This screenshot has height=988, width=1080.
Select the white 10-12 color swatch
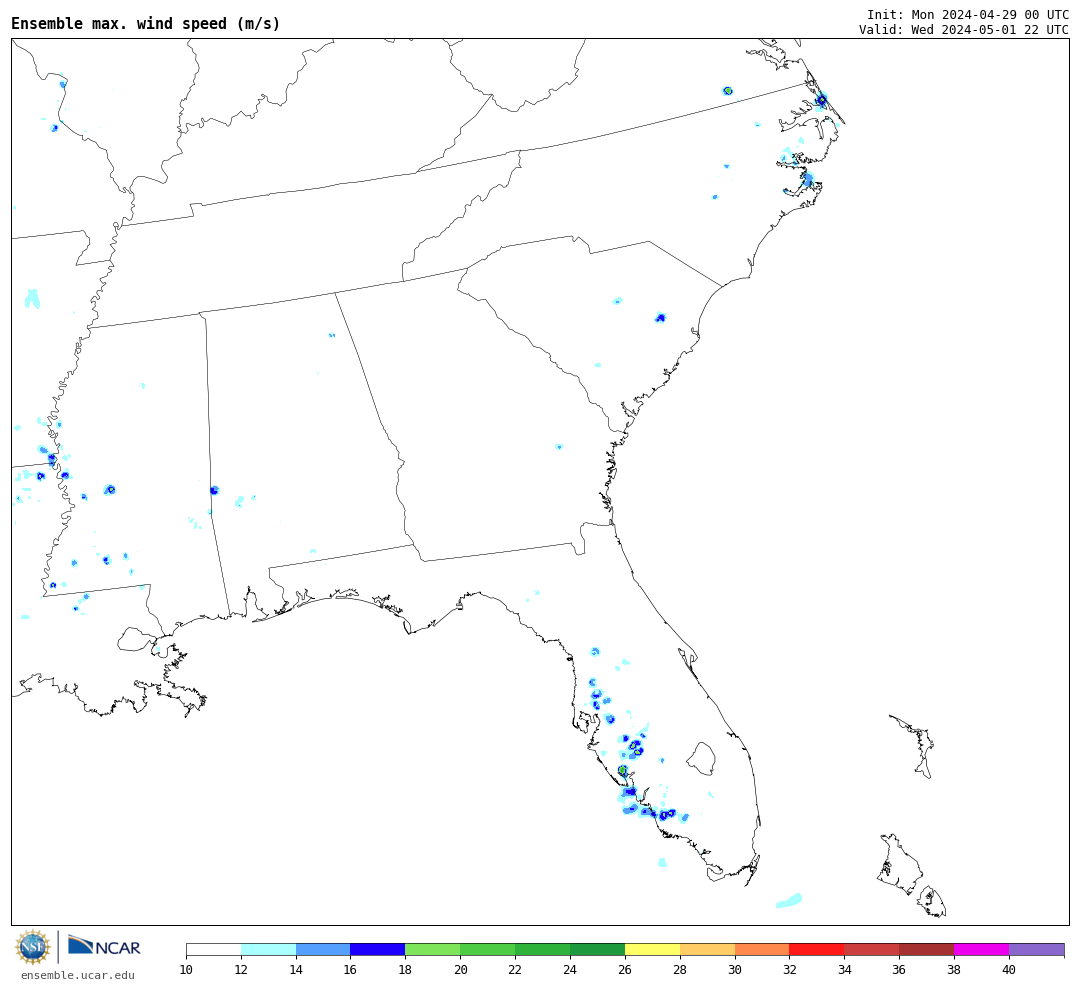click(214, 950)
